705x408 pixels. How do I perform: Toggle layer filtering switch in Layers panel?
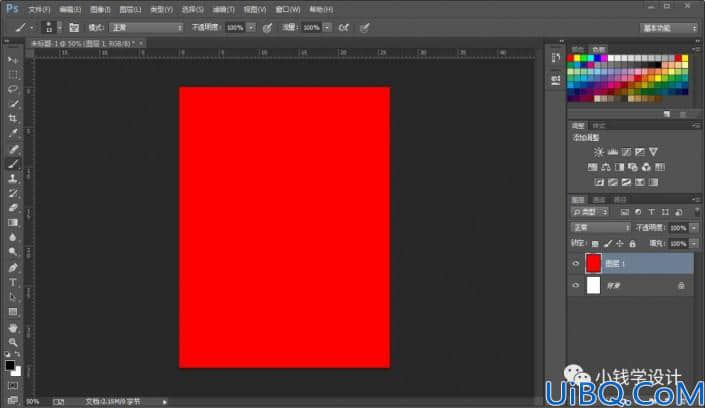point(696,212)
